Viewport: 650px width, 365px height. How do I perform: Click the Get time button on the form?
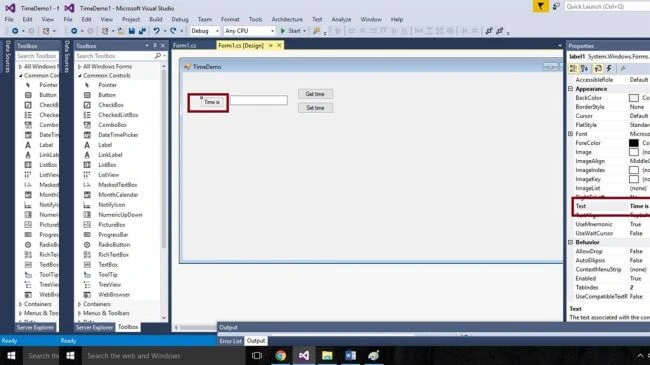(x=315, y=94)
